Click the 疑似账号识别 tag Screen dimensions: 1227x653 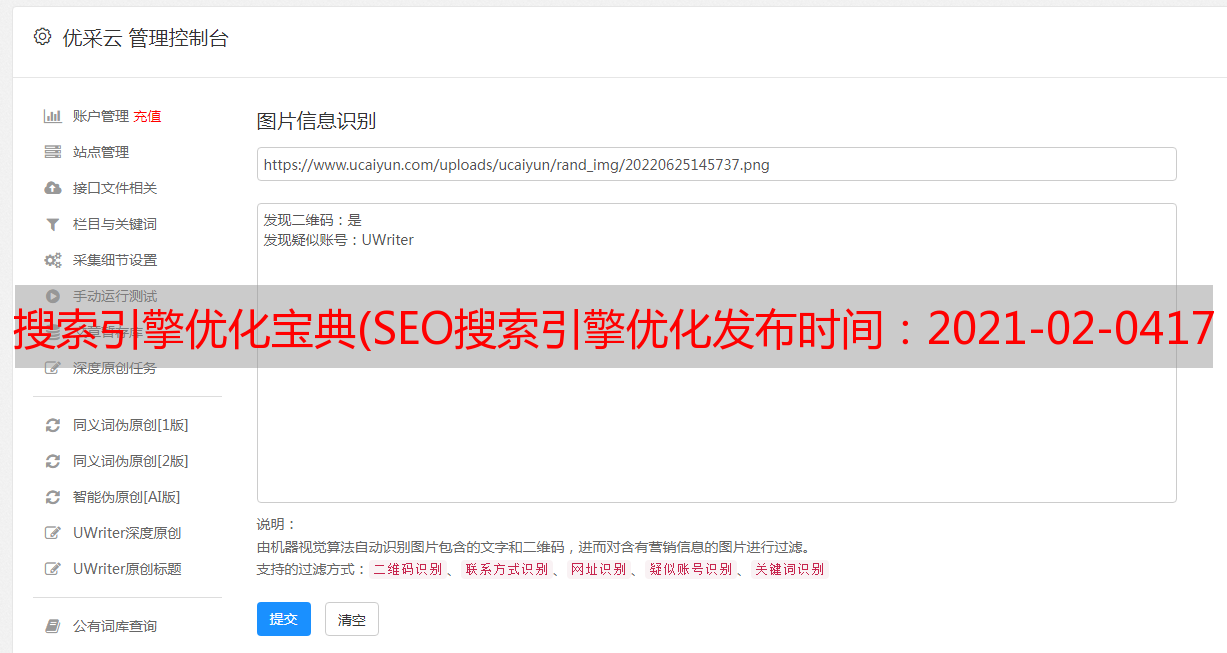pyautogui.click(x=690, y=569)
